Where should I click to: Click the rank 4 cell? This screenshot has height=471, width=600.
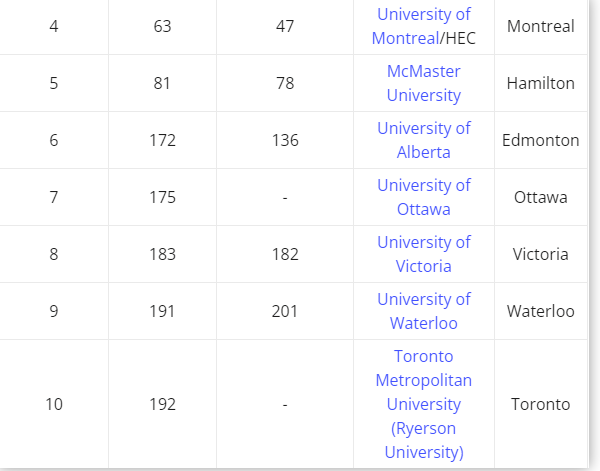[54, 26]
